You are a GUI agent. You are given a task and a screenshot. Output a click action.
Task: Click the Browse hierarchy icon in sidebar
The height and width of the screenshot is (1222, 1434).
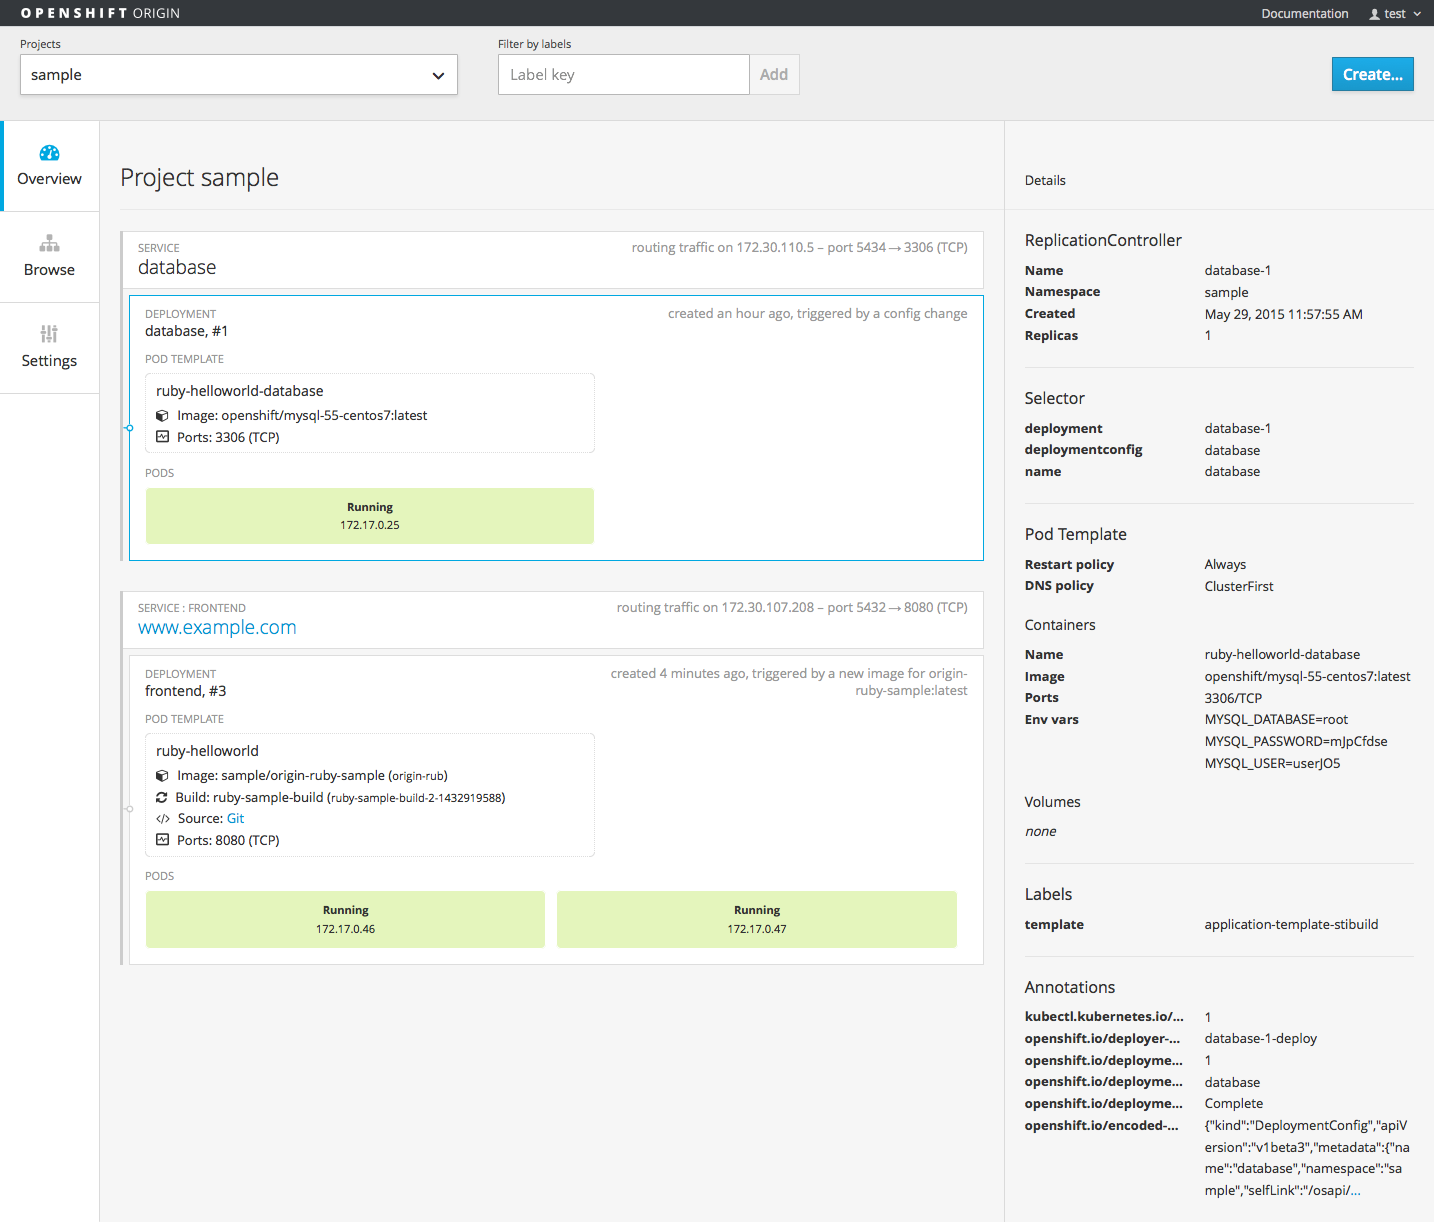(49, 243)
